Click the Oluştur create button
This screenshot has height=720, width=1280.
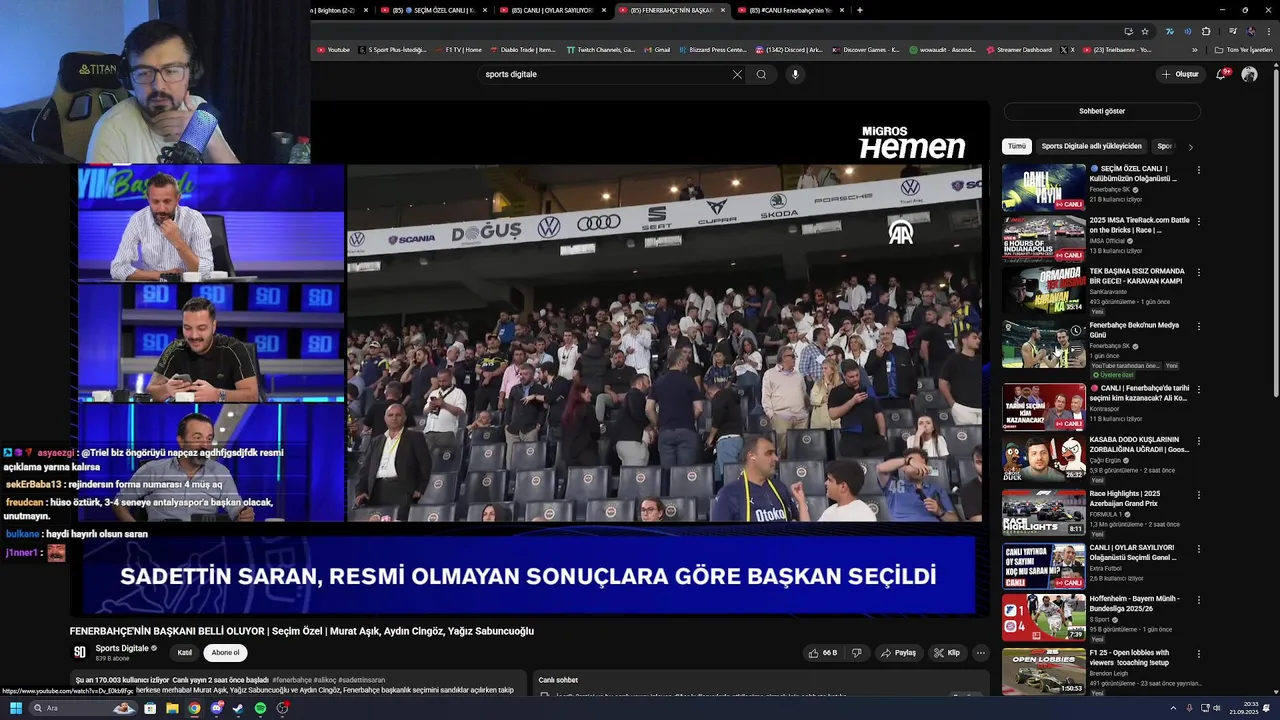1180,74
